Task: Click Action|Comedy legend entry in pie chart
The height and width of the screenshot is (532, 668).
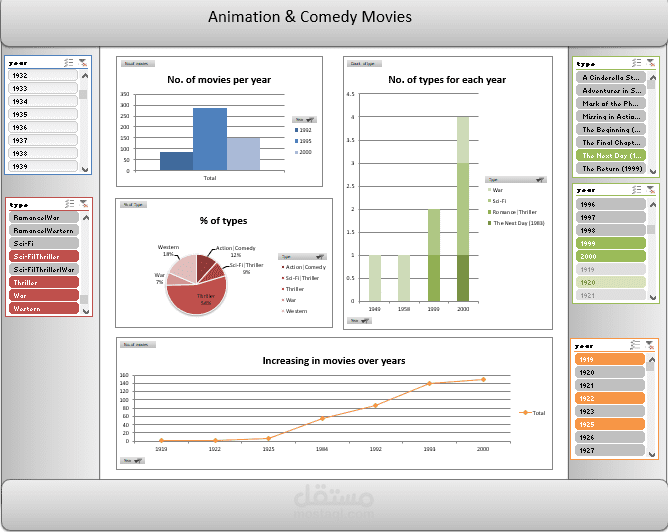Action: click(304, 267)
